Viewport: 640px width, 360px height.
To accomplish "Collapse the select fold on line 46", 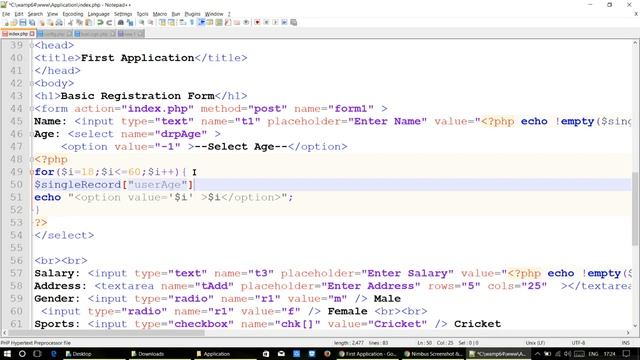I will (x=31, y=134).
